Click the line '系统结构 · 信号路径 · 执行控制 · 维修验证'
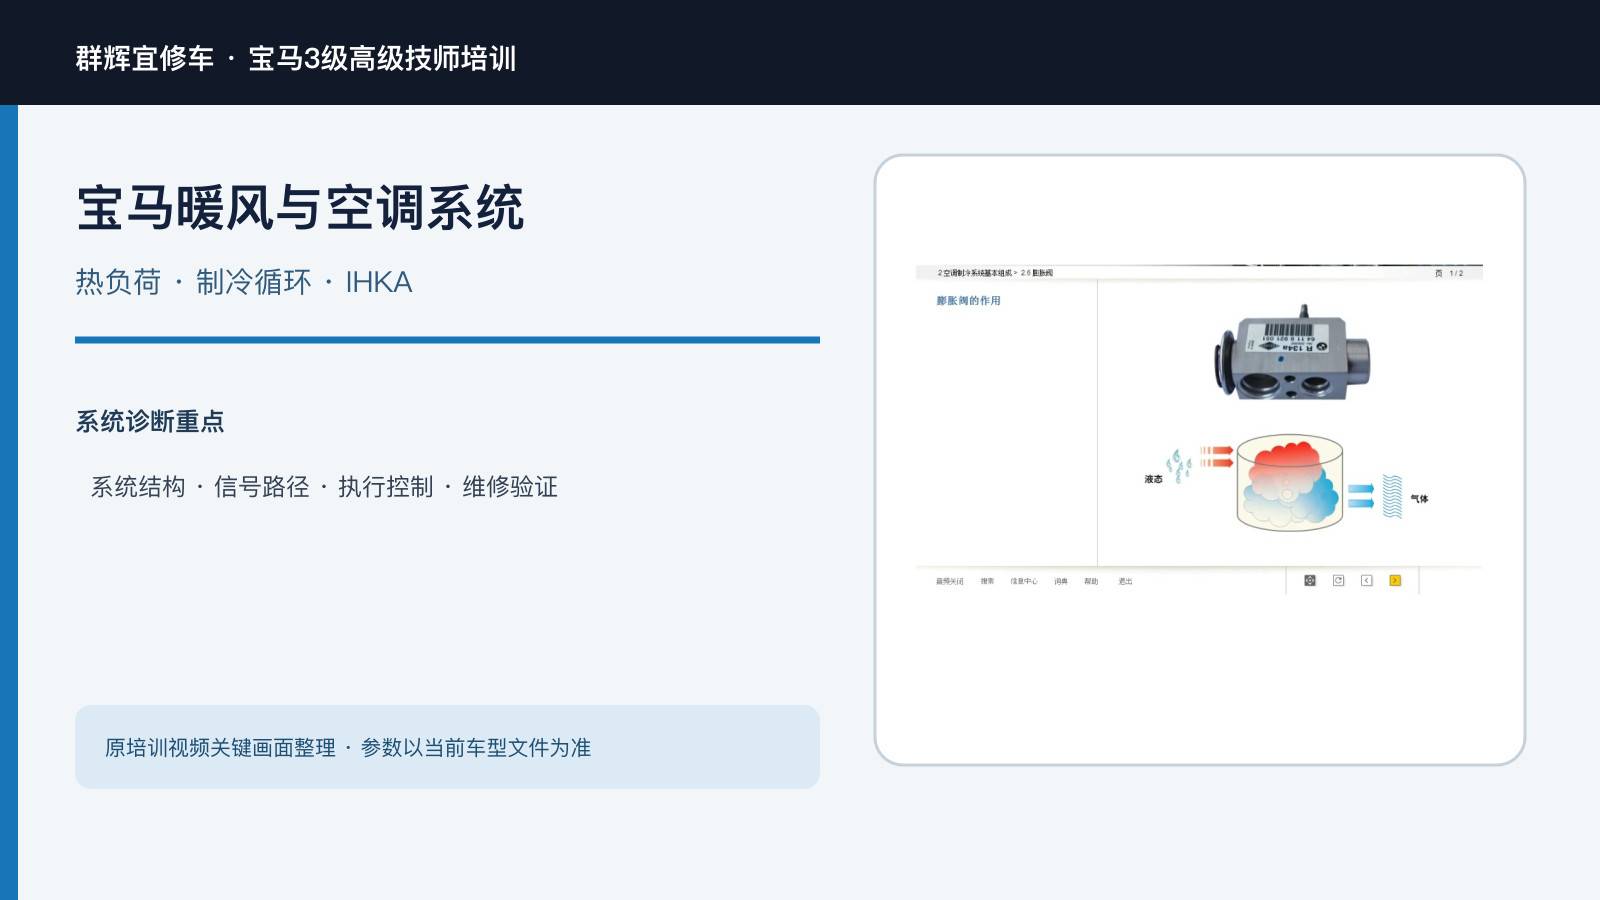This screenshot has width=1600, height=900. 324,487
